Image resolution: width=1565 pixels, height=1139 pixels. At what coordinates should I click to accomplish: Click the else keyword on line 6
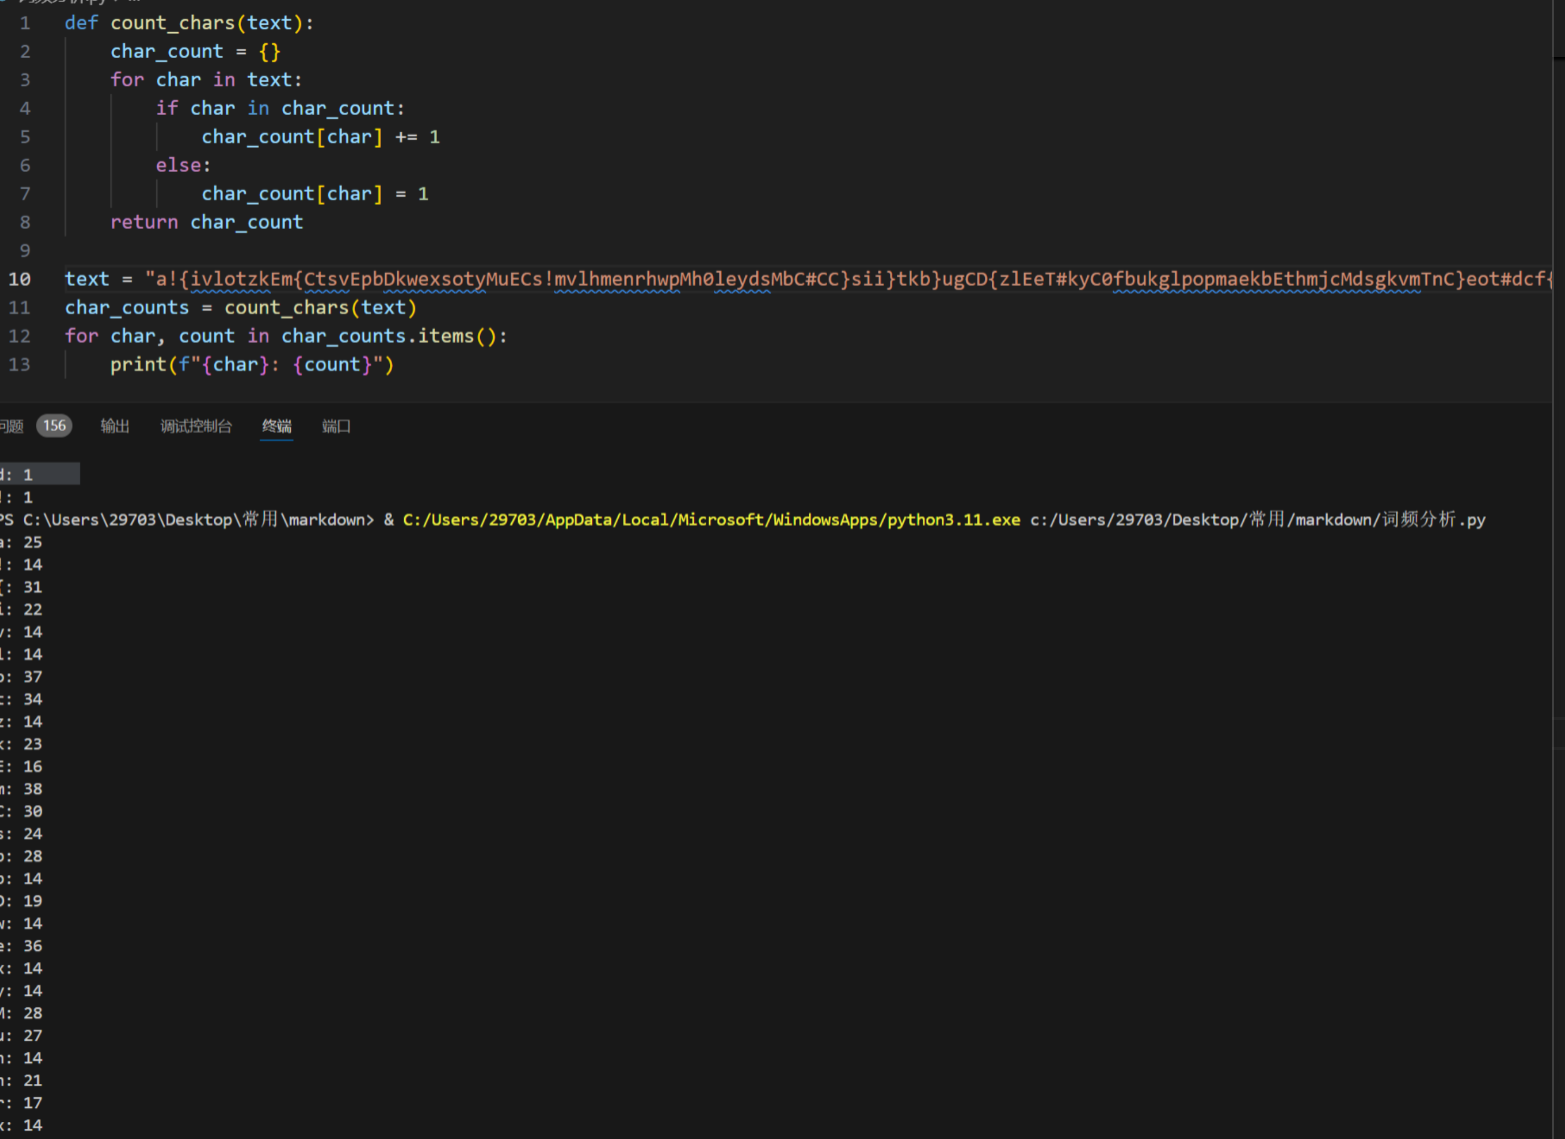[x=180, y=165]
